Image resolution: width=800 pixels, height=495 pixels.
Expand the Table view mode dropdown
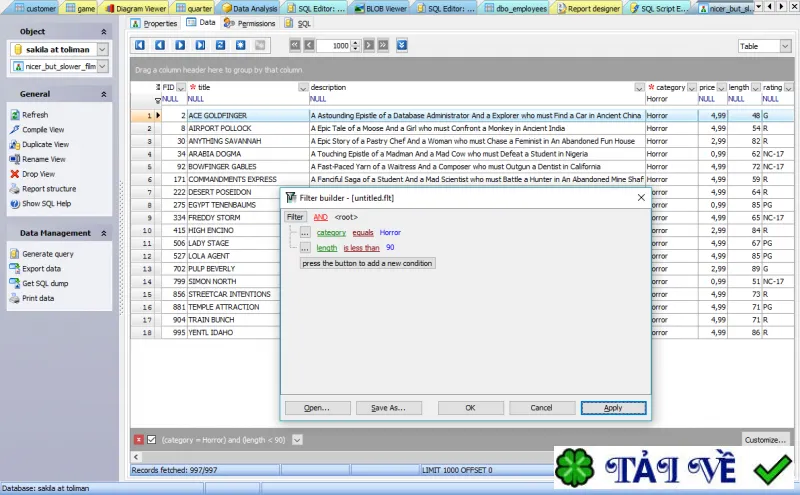[785, 46]
